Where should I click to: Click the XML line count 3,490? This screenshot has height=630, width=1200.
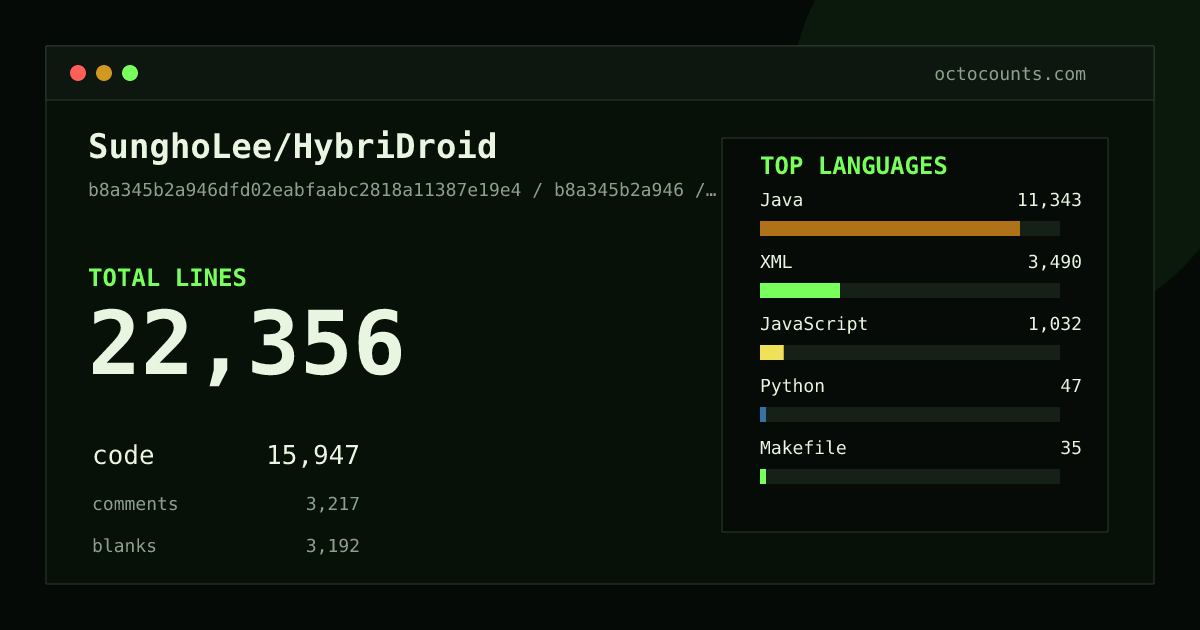(x=1055, y=262)
